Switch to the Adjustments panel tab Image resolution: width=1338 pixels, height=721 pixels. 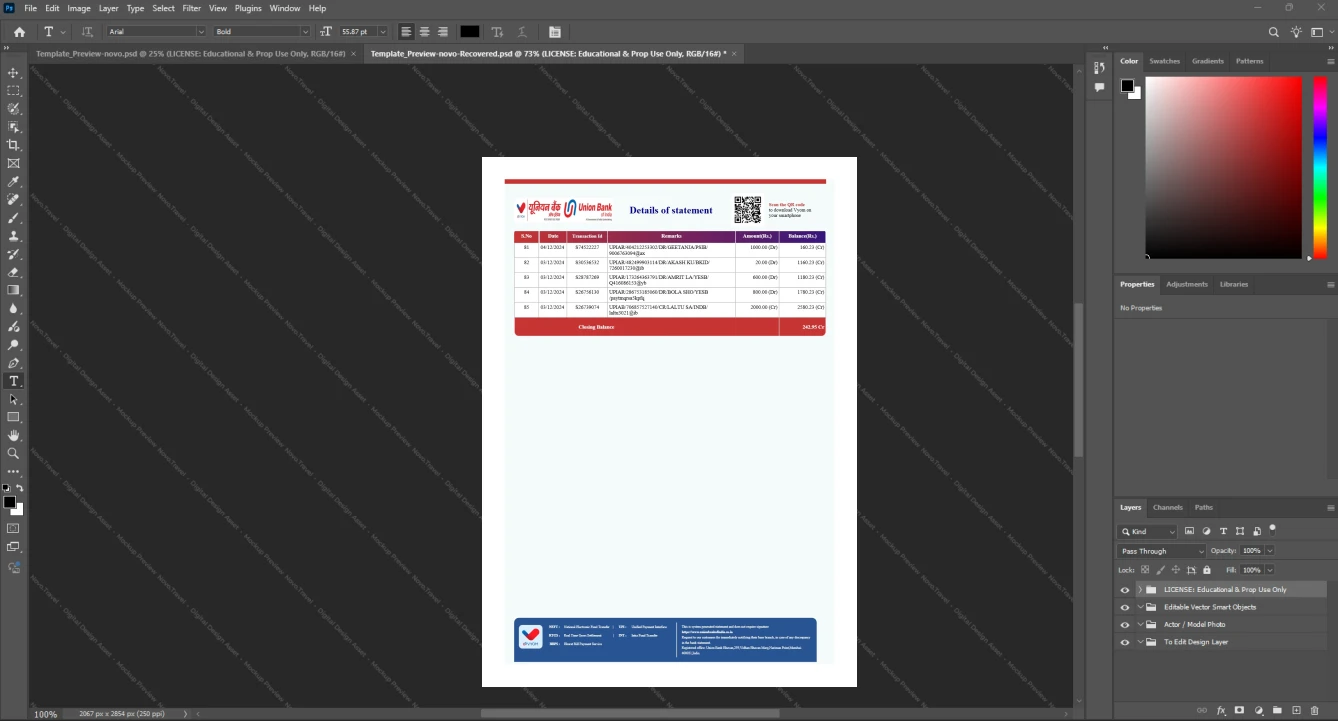click(1187, 284)
